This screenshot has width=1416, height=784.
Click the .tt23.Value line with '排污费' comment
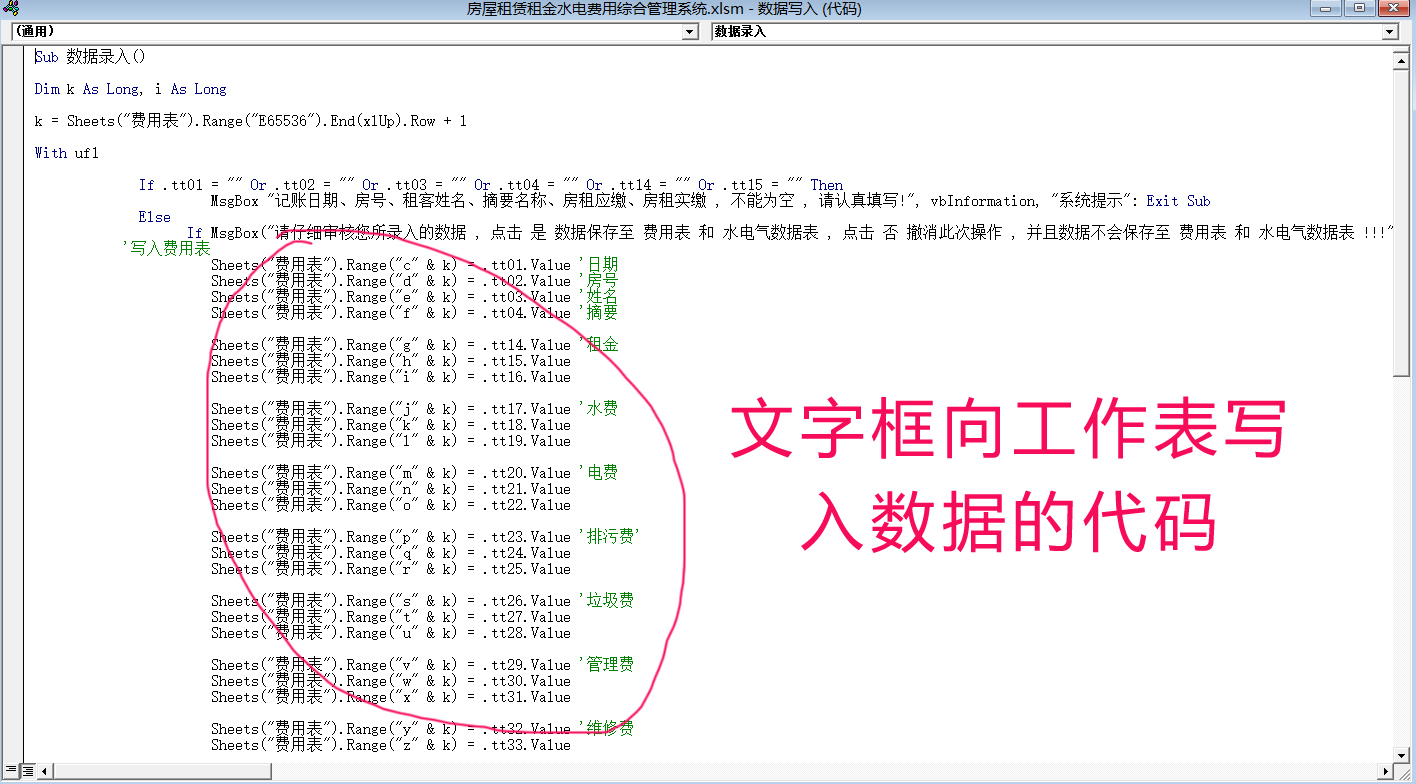425,537
